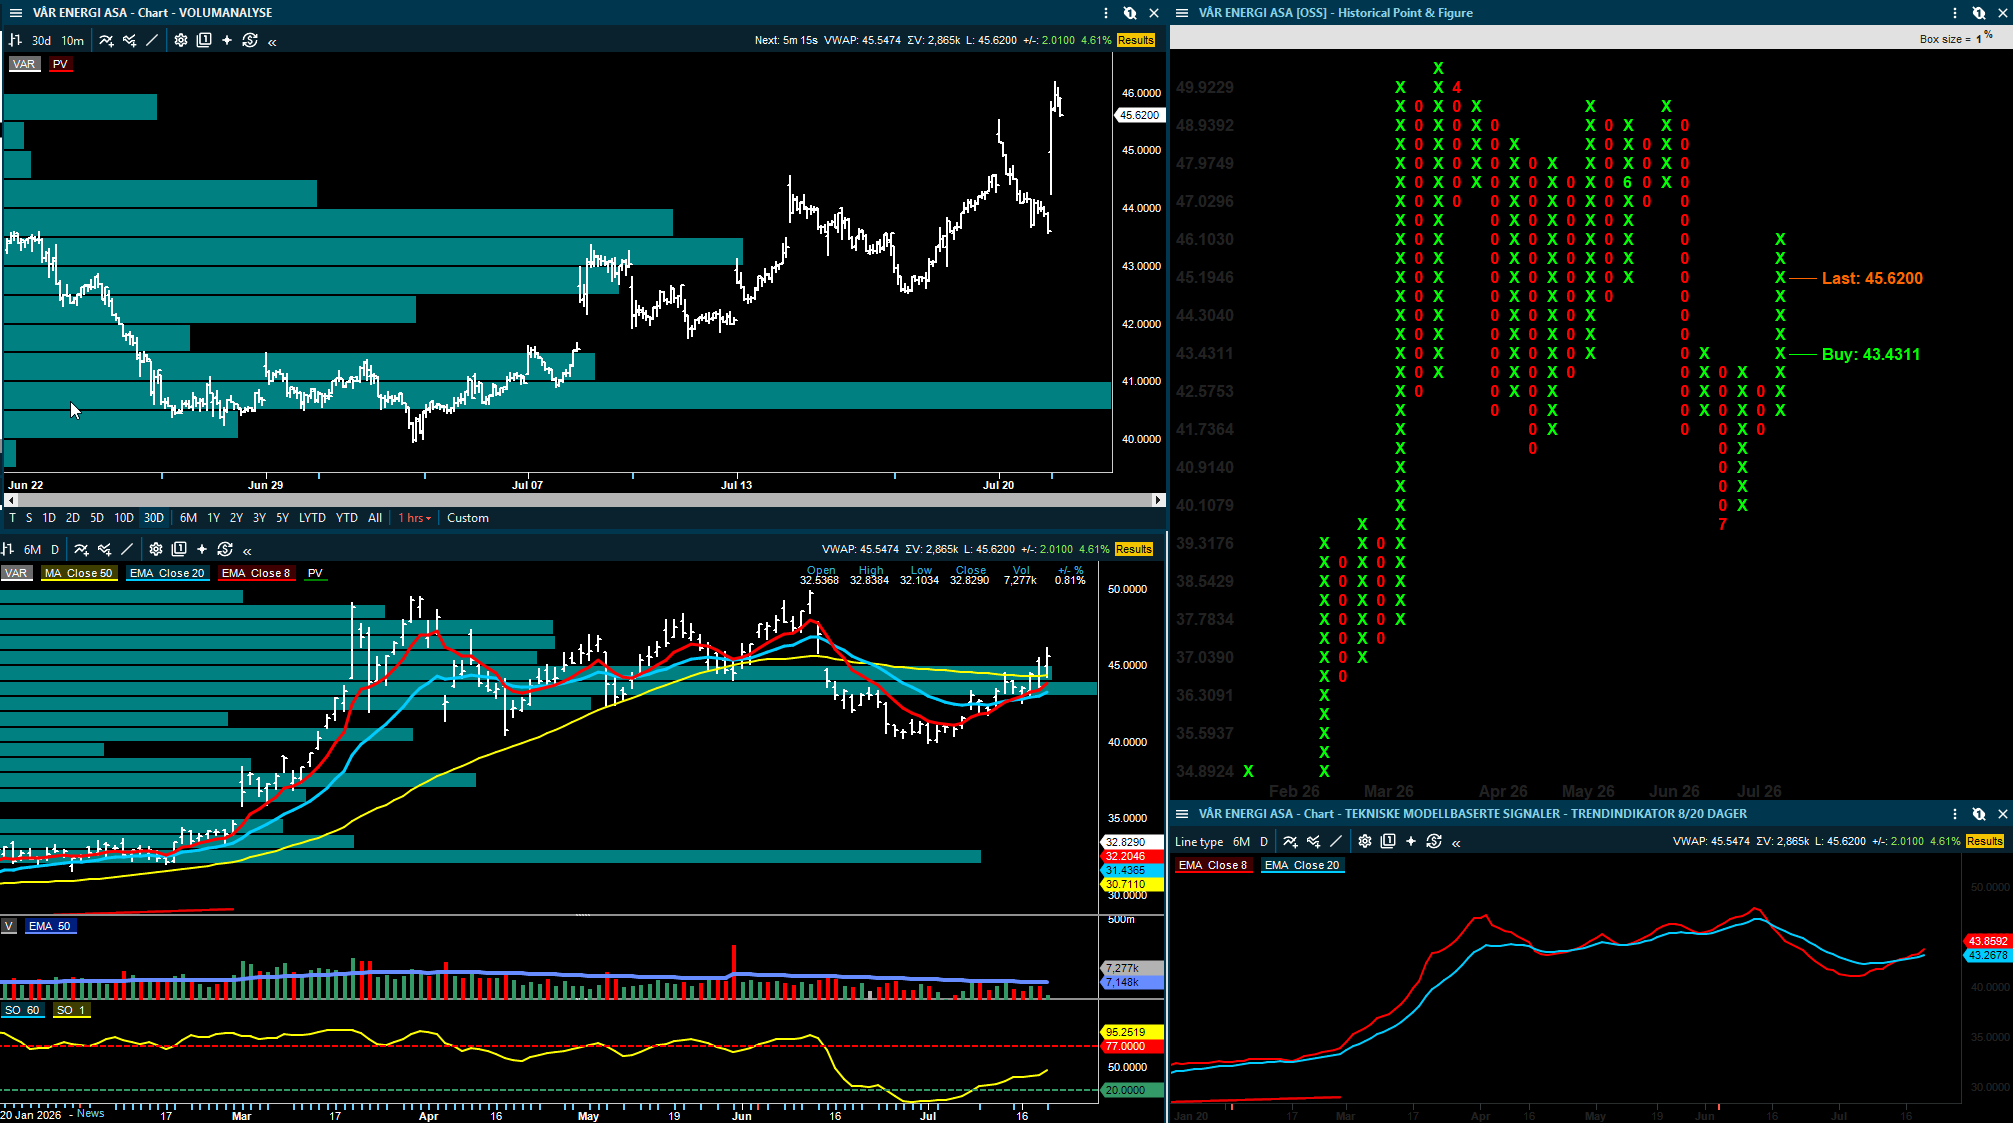Select the 30D time range tab
The image size is (2013, 1123).
tap(154, 518)
